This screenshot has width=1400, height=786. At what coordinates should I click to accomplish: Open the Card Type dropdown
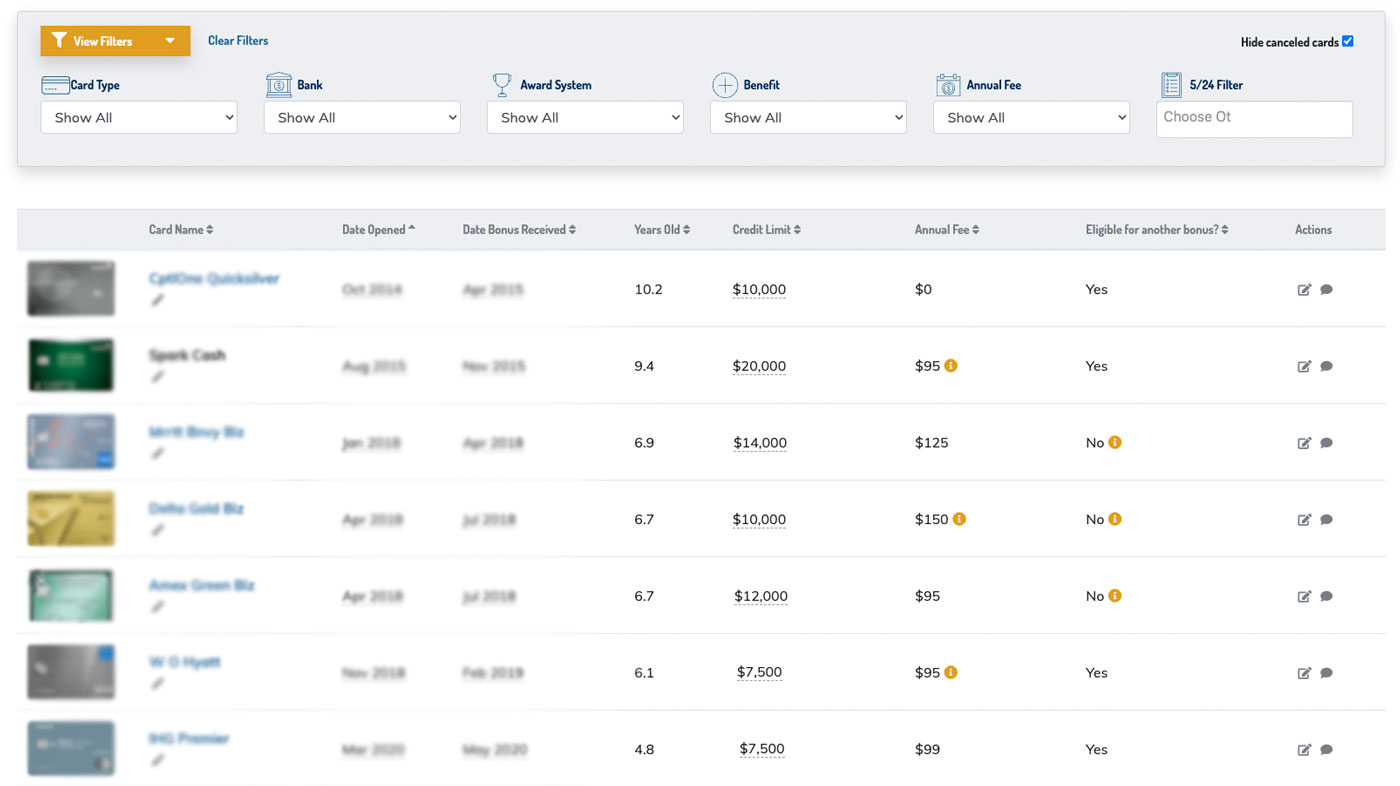point(138,117)
